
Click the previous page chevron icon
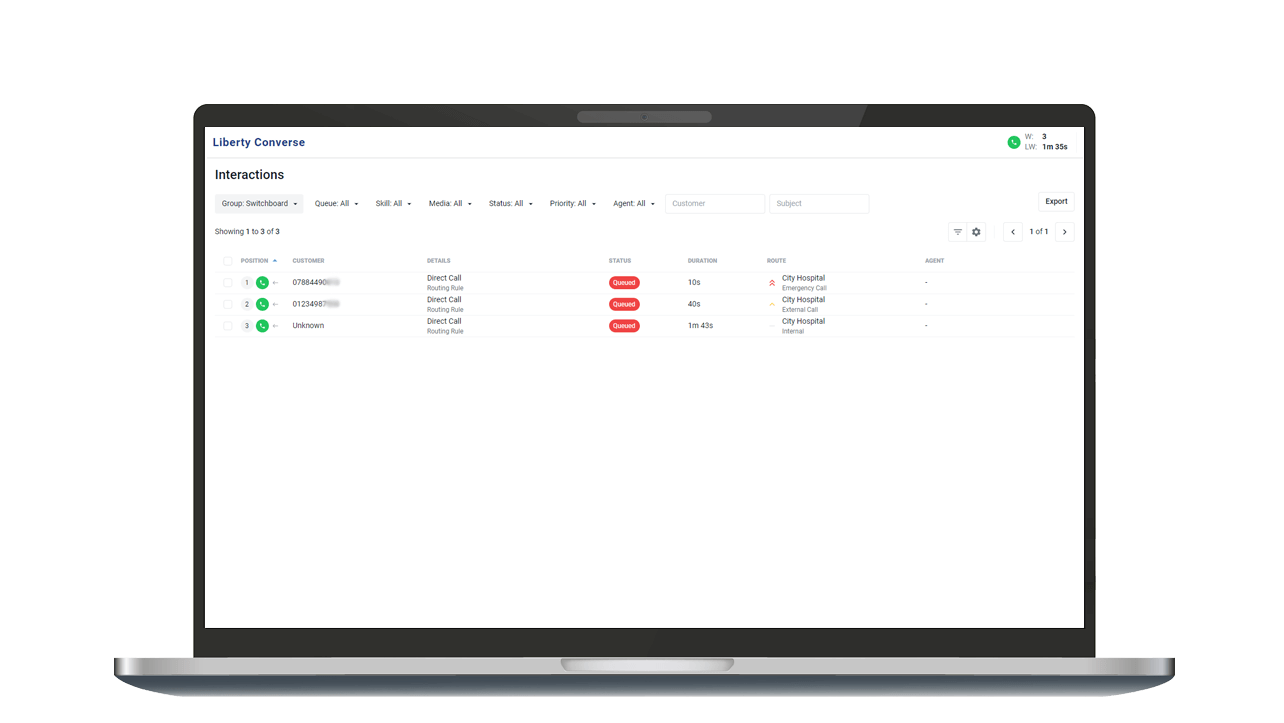tap(1012, 231)
